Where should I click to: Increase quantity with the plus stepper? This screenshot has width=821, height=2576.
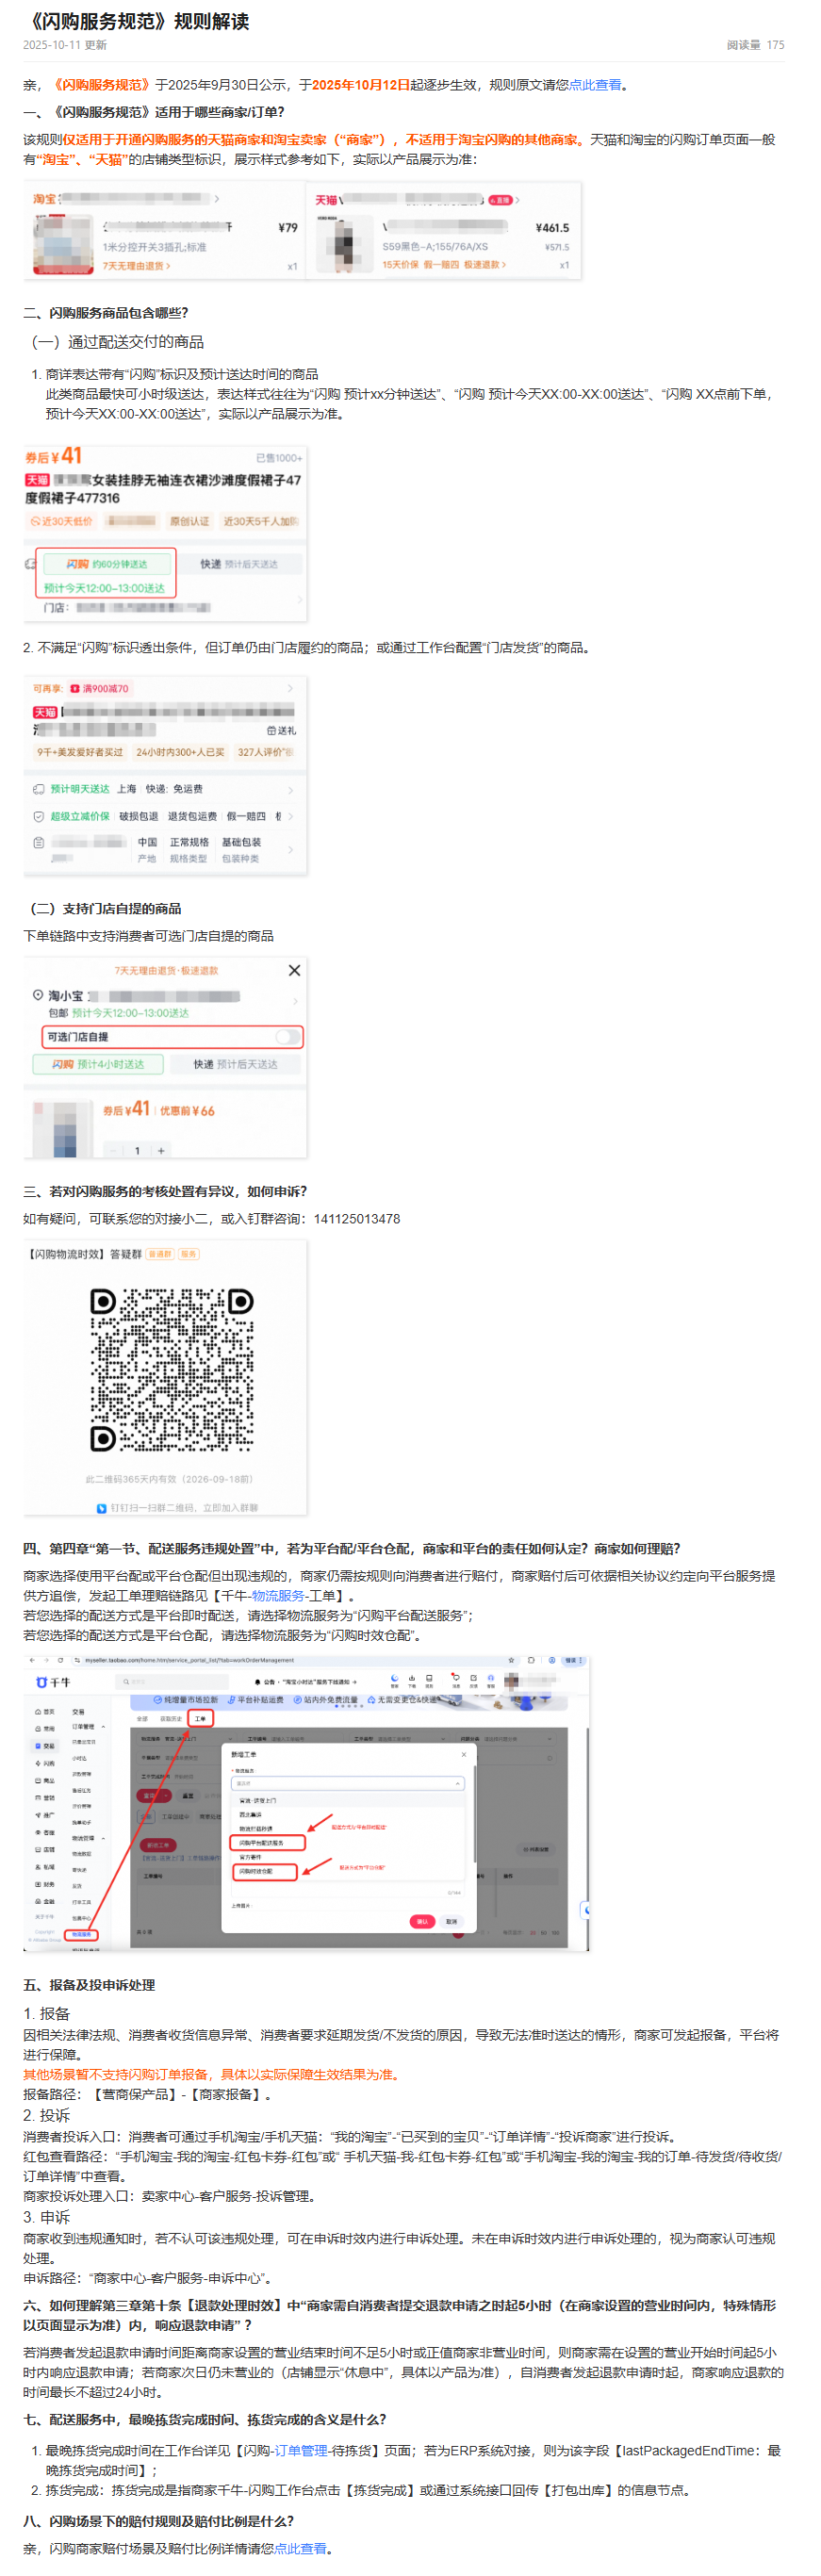161,1150
